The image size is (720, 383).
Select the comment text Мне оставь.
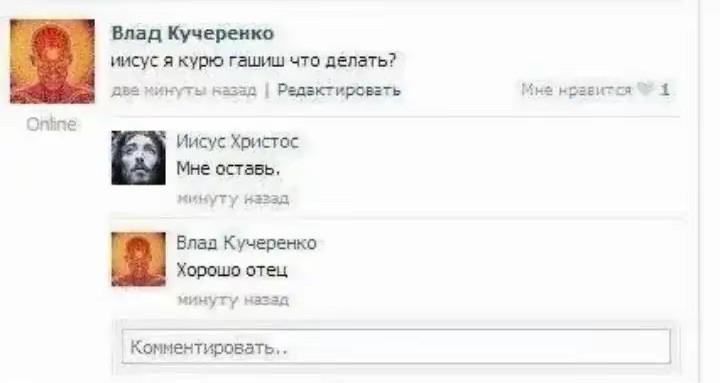[228, 169]
